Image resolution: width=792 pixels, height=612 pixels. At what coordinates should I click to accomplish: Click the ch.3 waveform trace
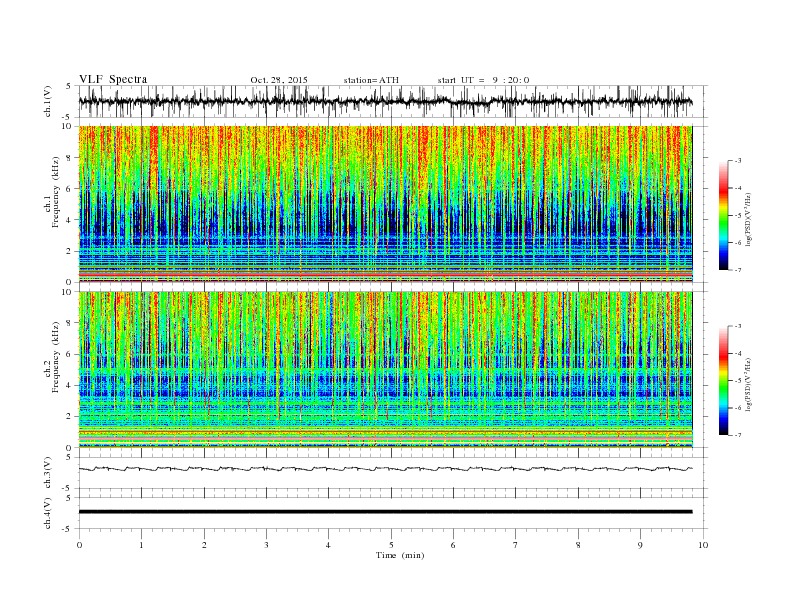point(386,469)
